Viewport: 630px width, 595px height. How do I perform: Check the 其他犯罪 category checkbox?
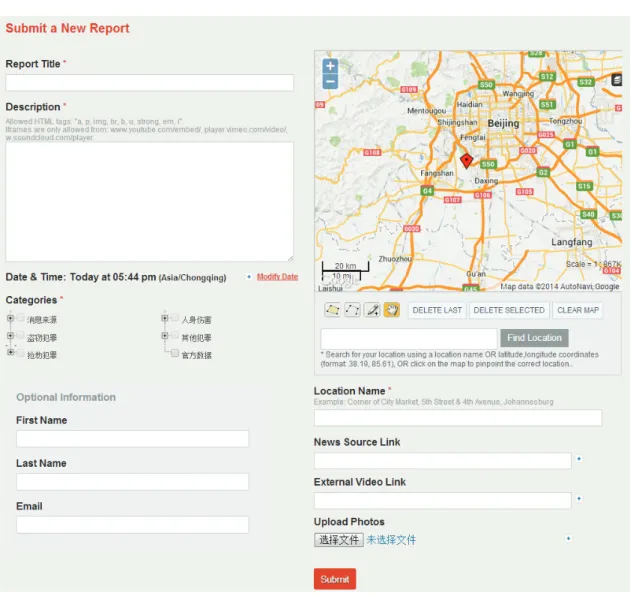click(175, 335)
